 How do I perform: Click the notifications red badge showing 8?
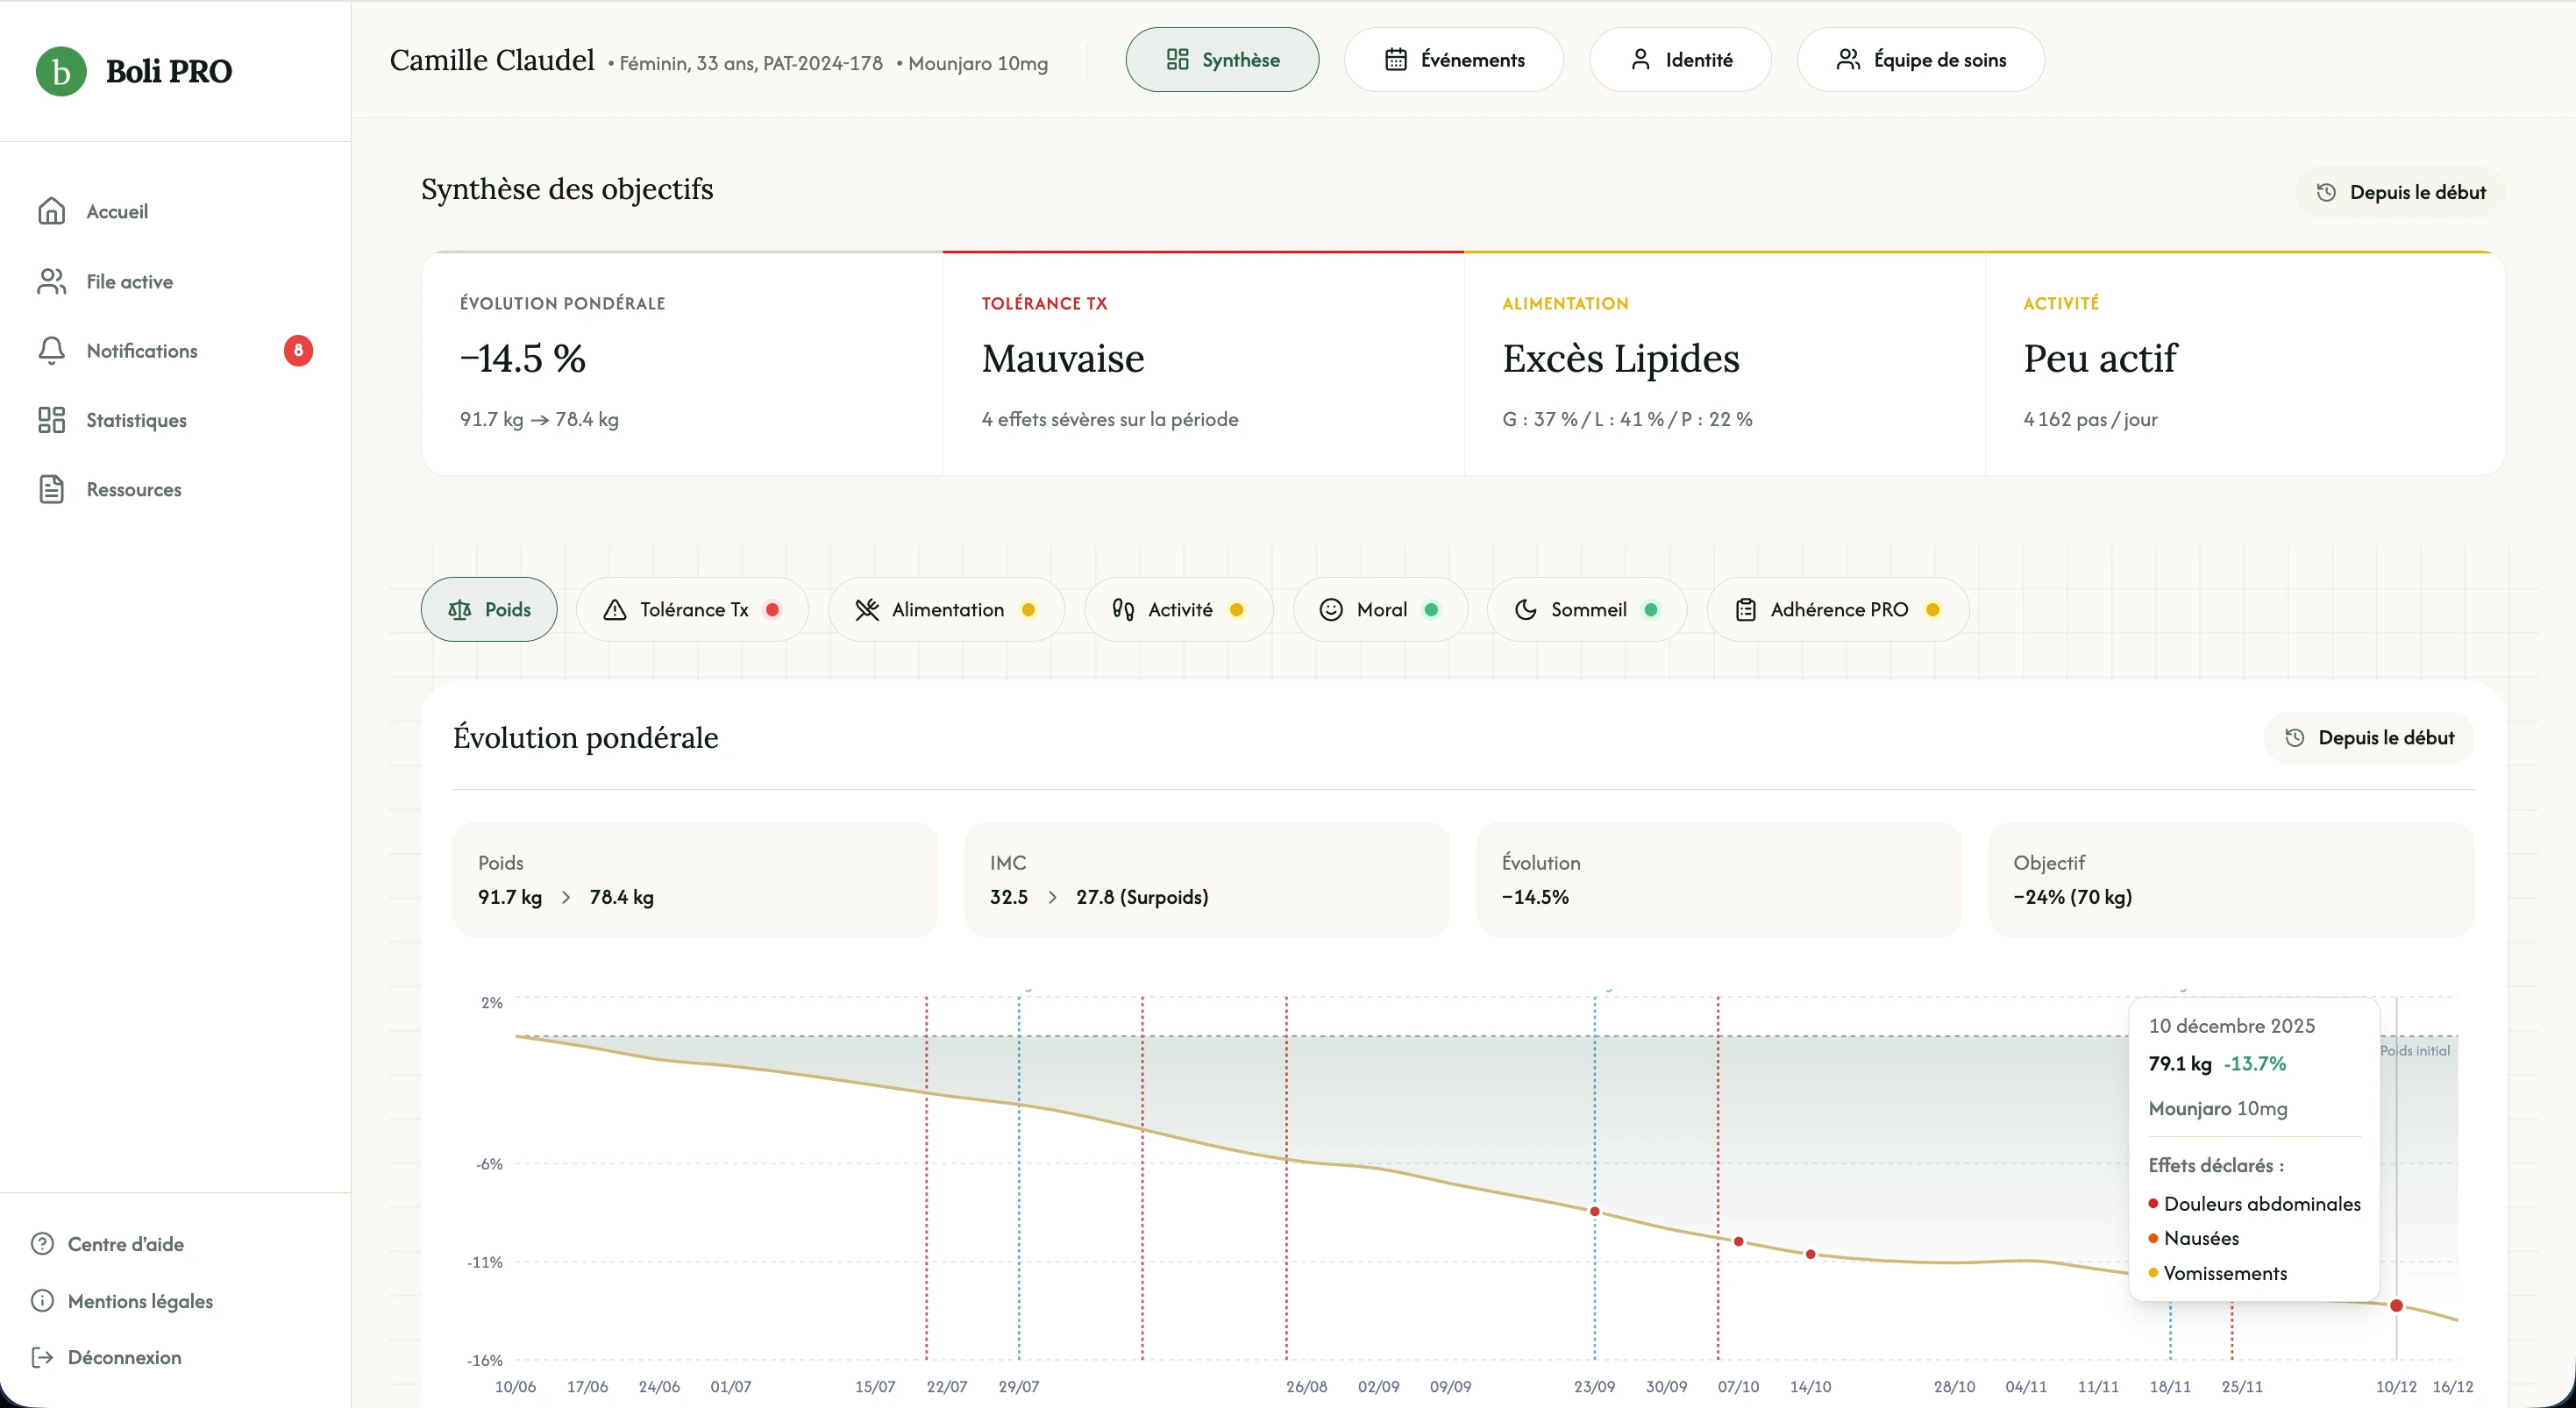(298, 351)
